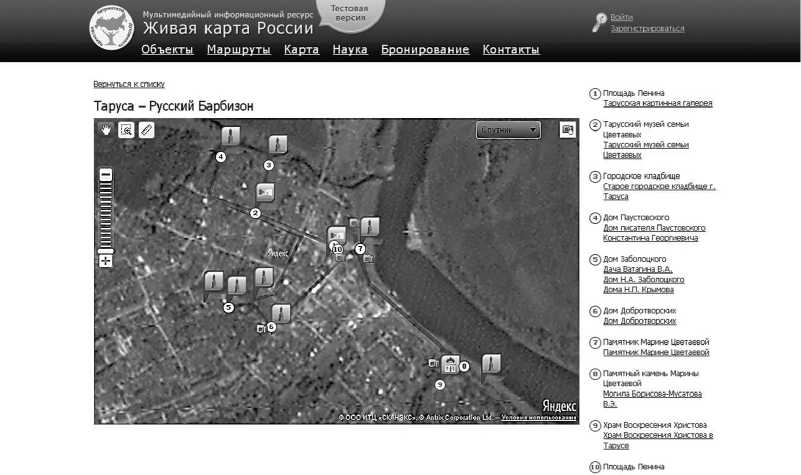Open the Наука menu item

(350, 50)
